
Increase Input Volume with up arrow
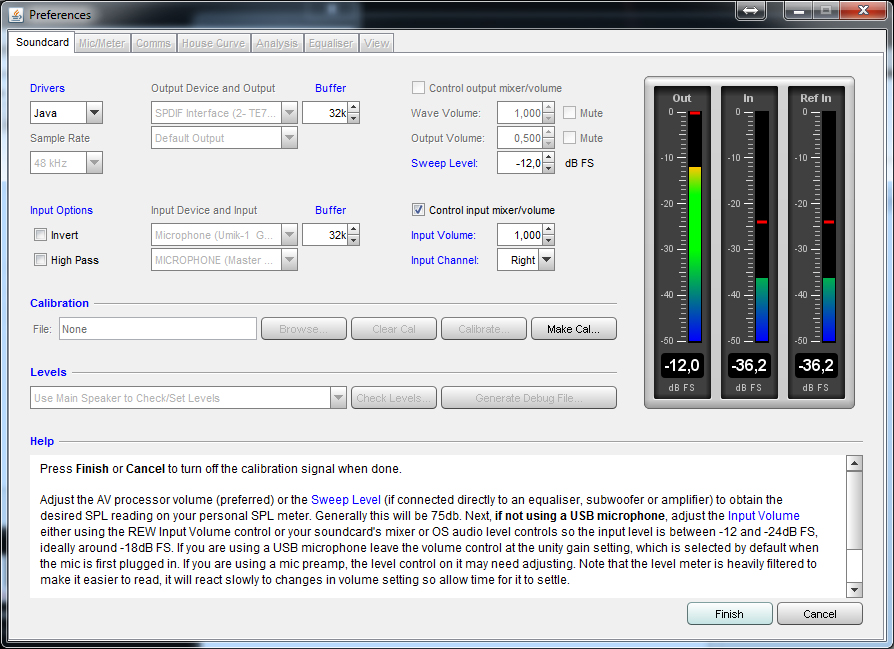click(x=547, y=230)
